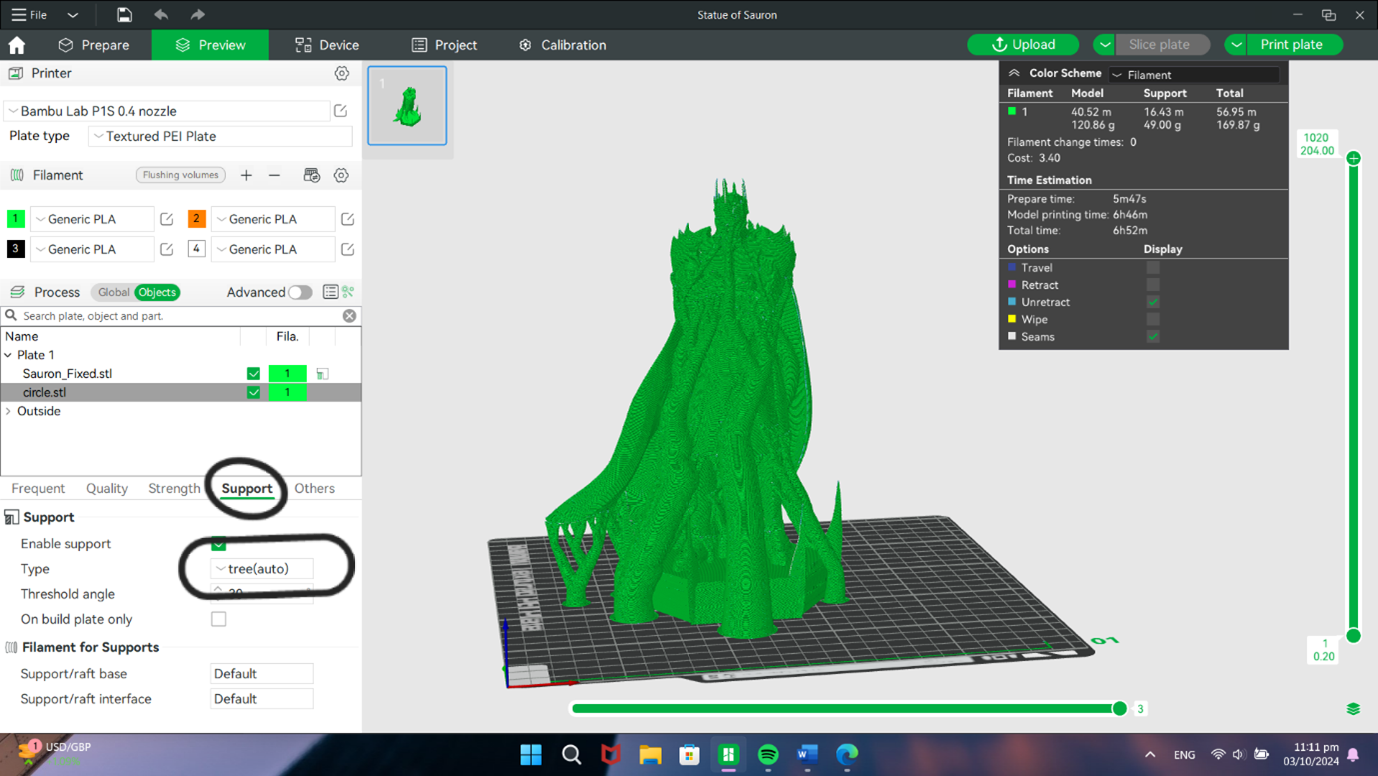The width and height of the screenshot is (1378, 776).
Task: Open the Strength settings tab
Action: pos(174,489)
